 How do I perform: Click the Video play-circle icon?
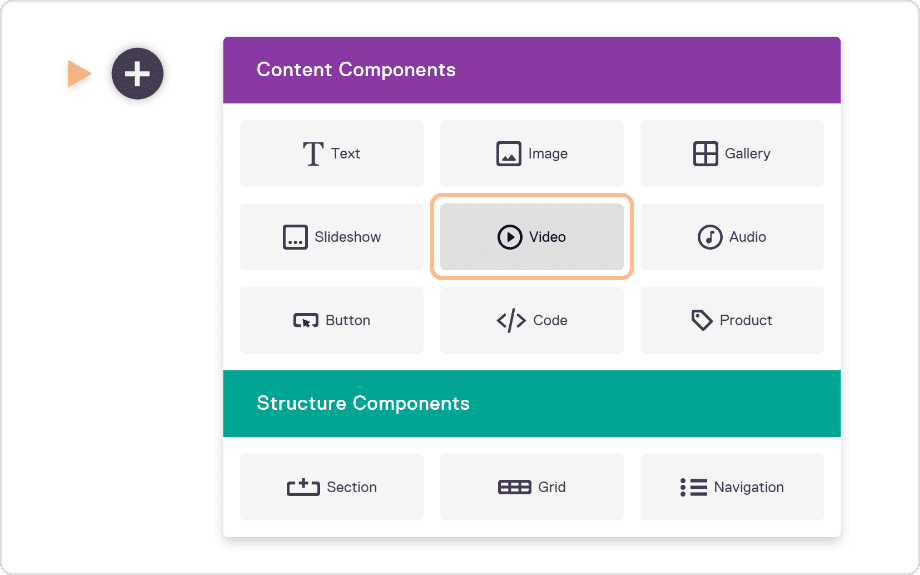tap(510, 237)
